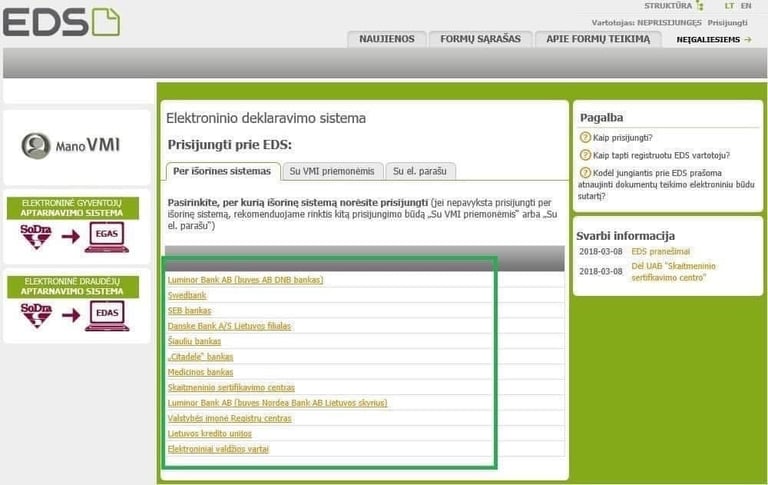Open the FORMŲ SĄRAŠAS tab
This screenshot has width=768, height=485.
pyautogui.click(x=480, y=39)
